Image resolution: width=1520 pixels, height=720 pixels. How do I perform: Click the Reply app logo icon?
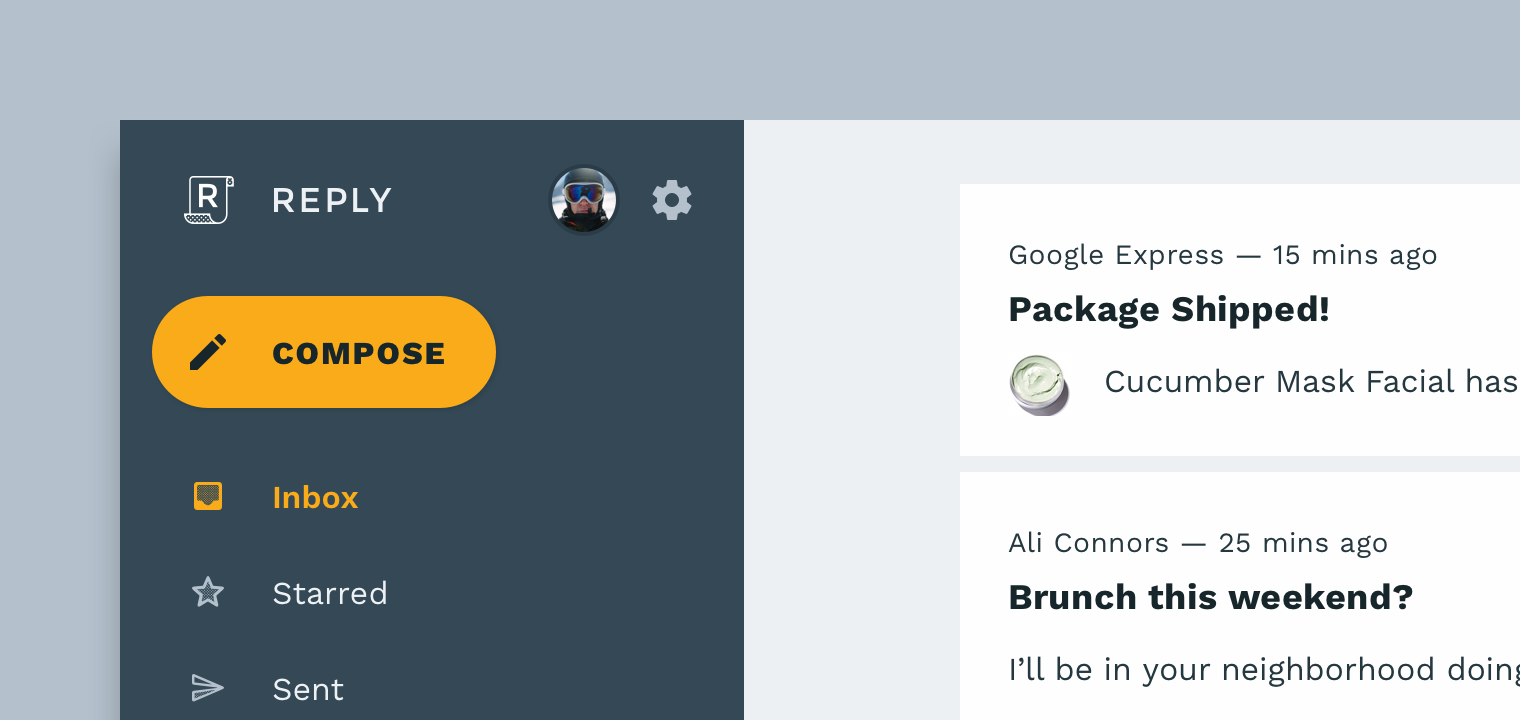207,199
